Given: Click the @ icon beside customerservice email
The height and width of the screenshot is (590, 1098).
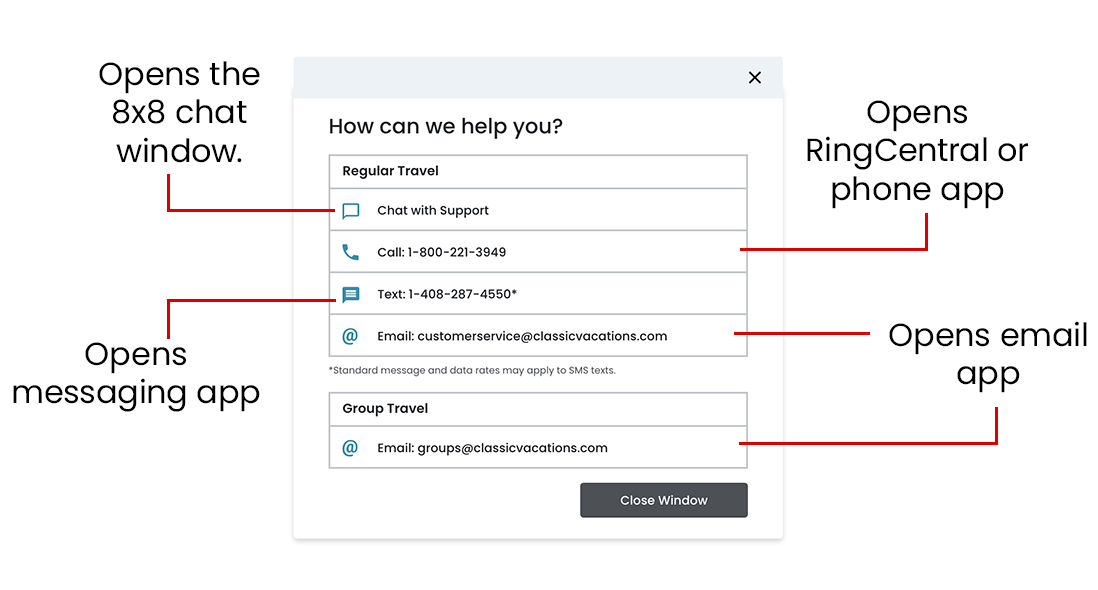Looking at the screenshot, I should click(x=350, y=336).
